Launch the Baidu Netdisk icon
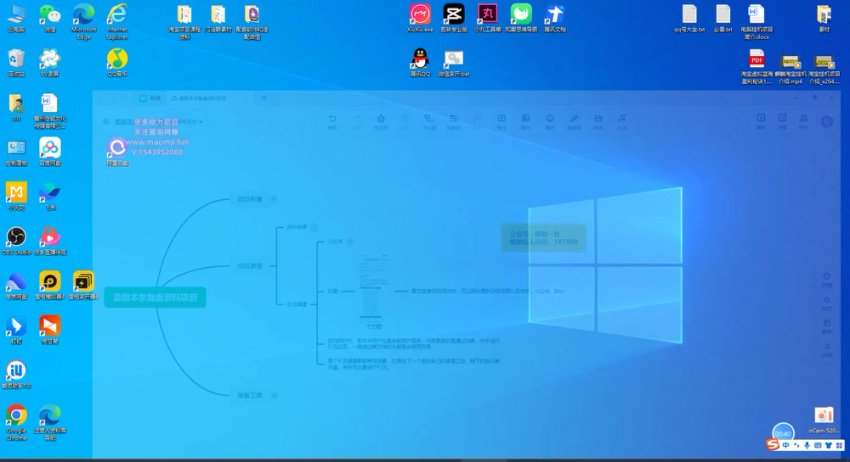 (49, 148)
